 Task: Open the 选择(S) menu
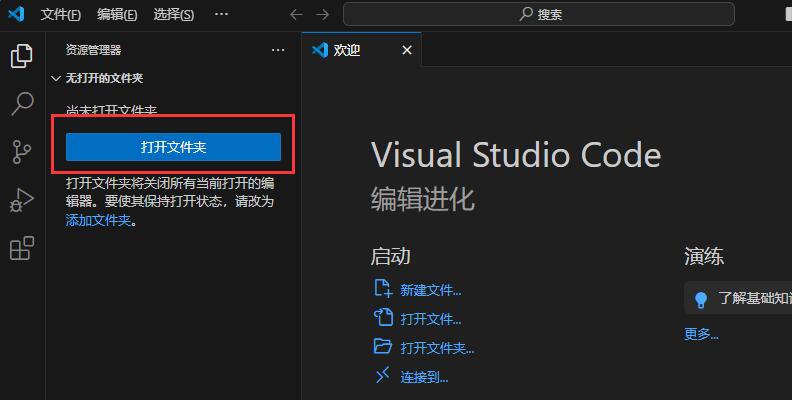(x=174, y=14)
